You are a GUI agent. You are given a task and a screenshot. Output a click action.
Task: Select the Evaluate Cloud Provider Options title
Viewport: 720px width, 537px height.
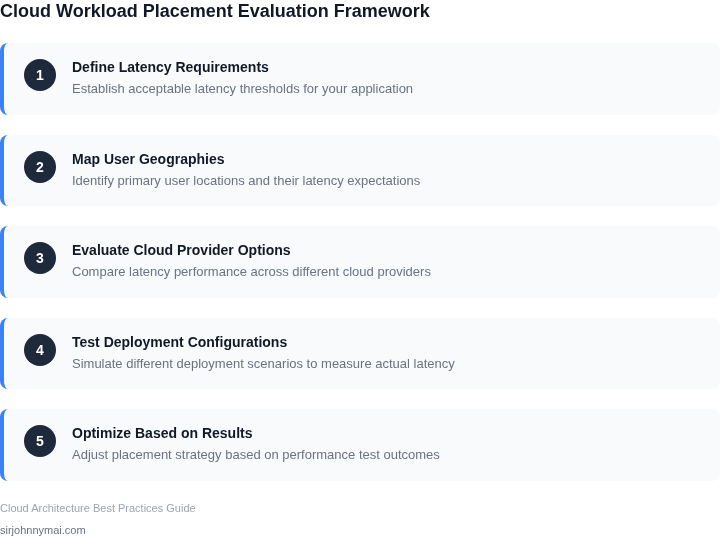click(181, 250)
